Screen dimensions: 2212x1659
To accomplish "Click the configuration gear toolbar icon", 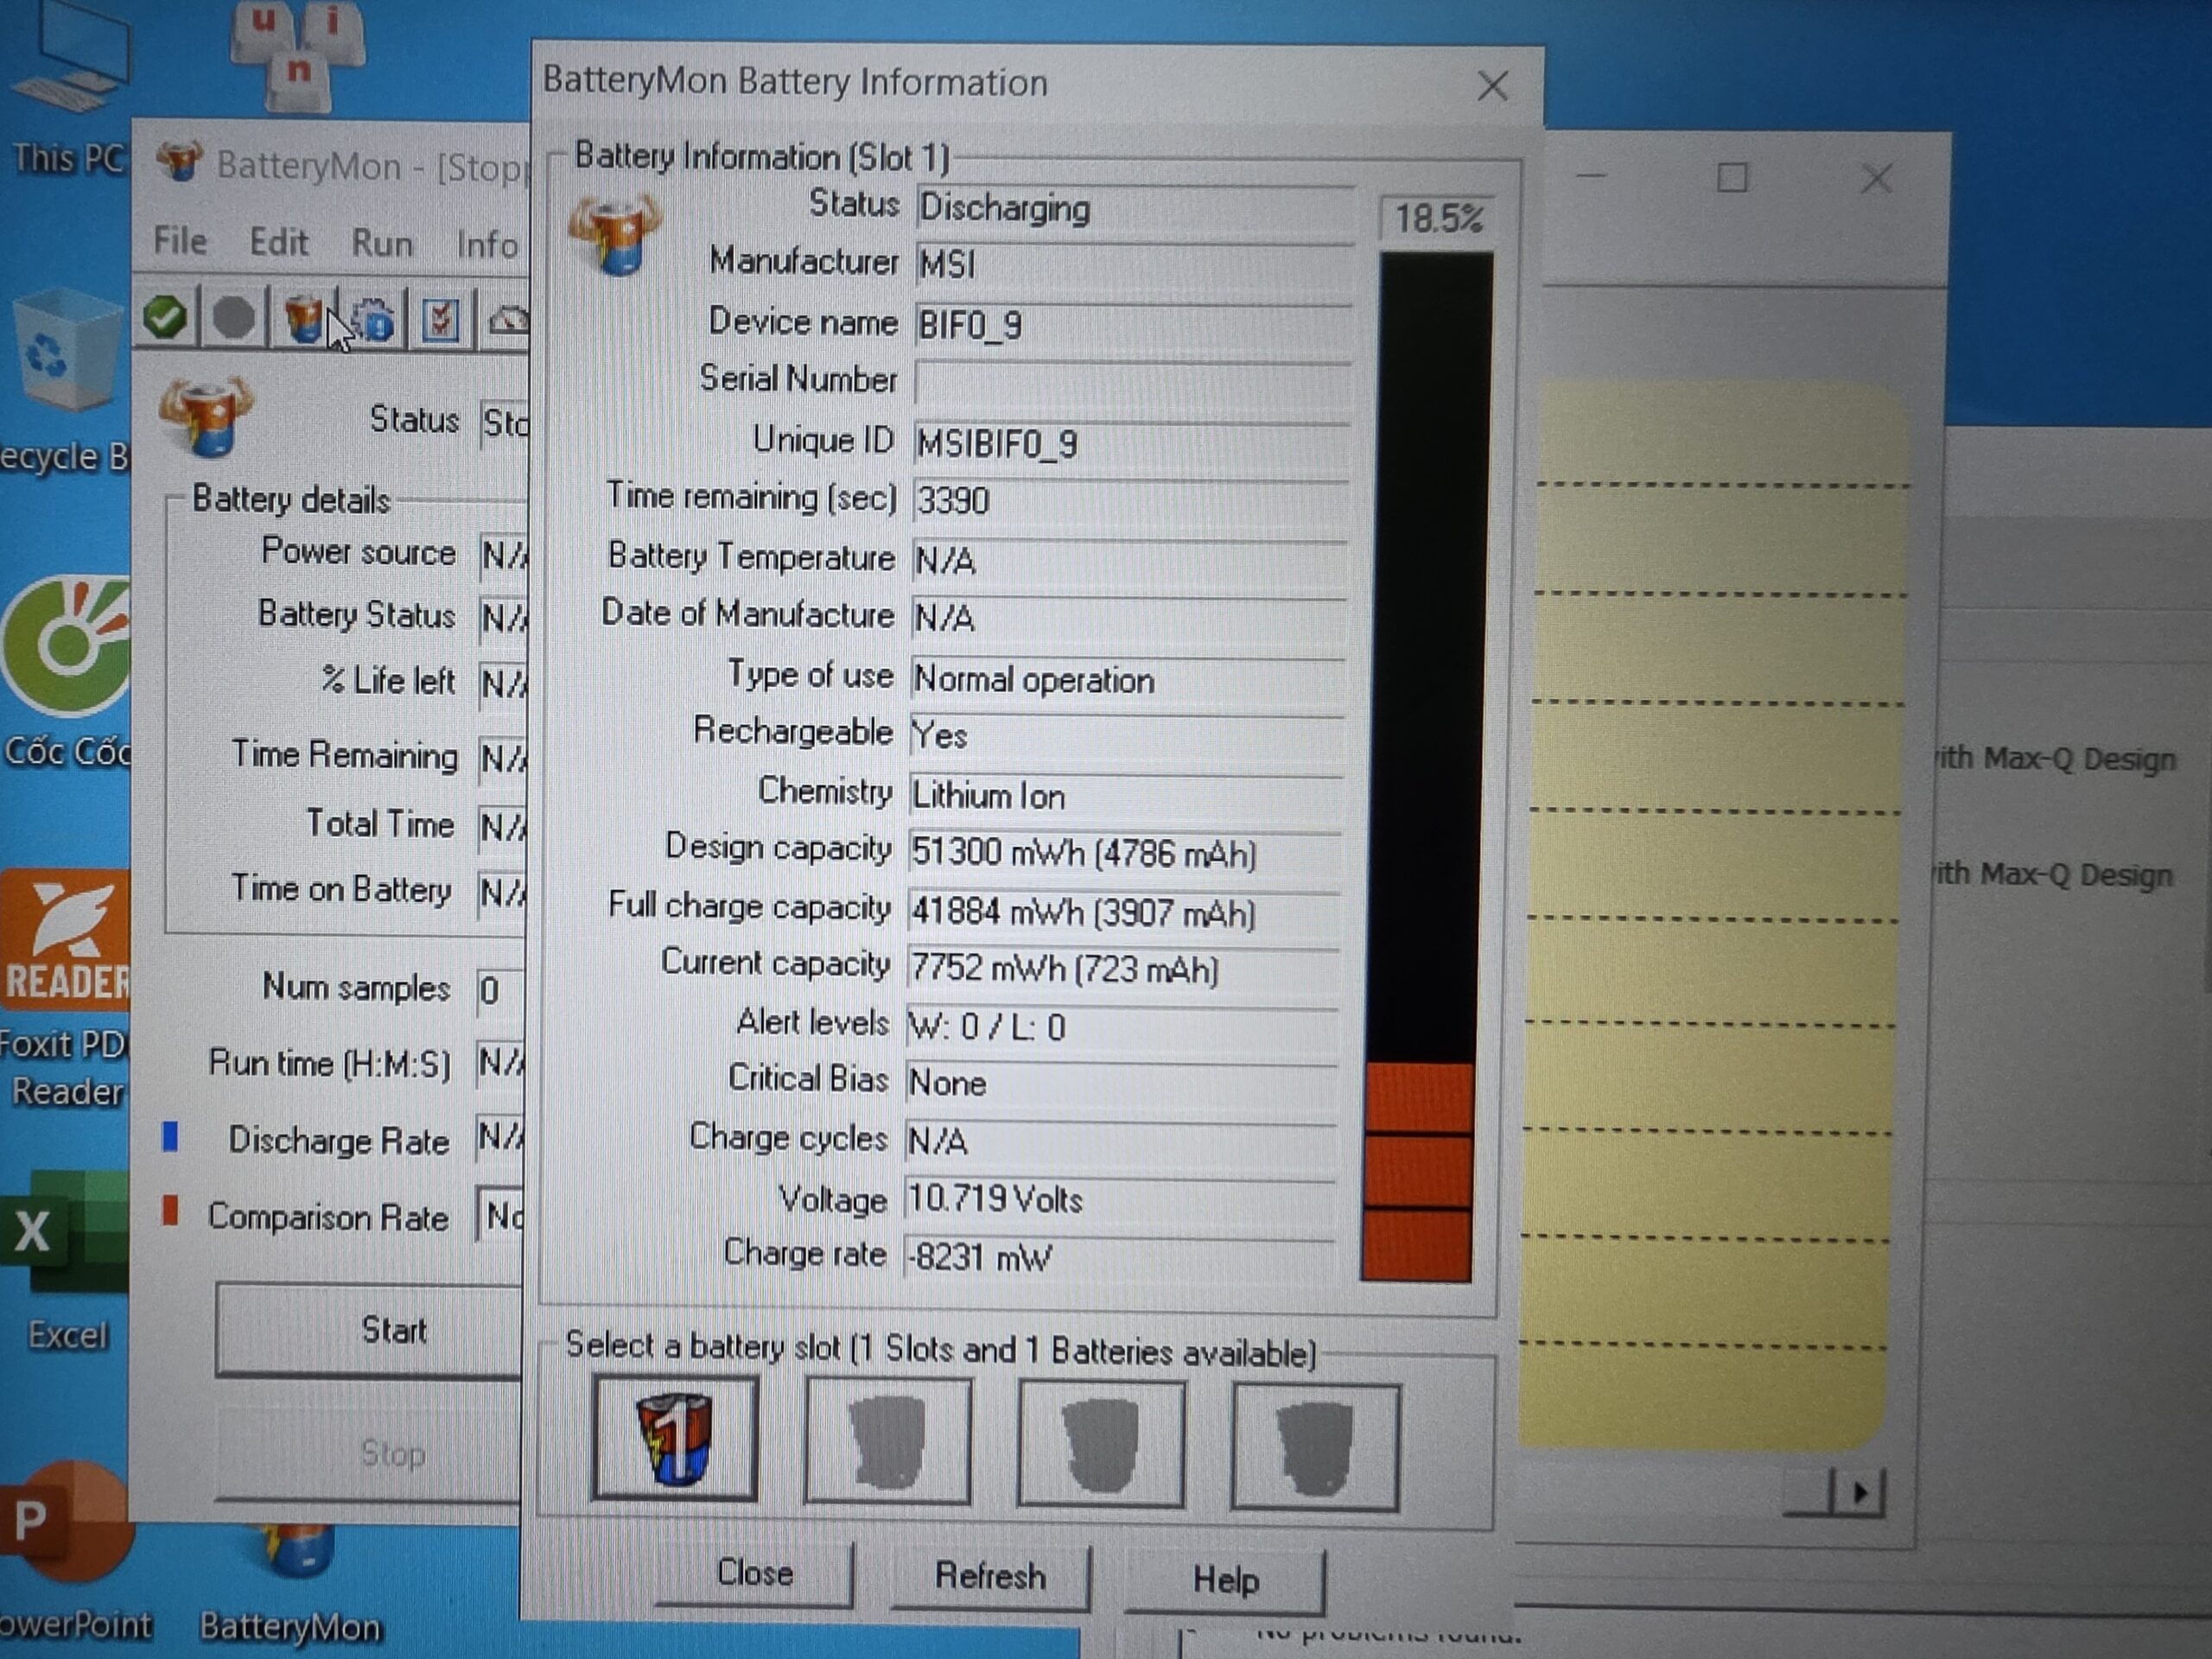I will tap(373, 321).
